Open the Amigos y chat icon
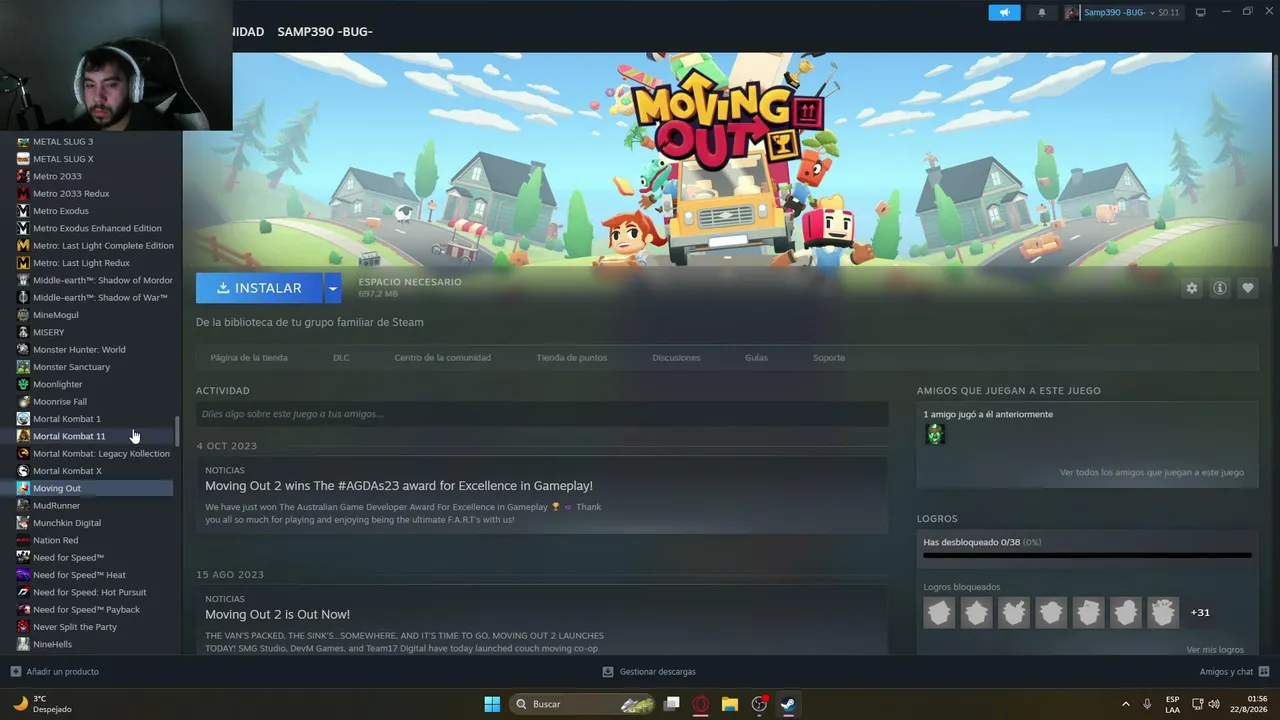This screenshot has height=720, width=1280. (1263, 671)
